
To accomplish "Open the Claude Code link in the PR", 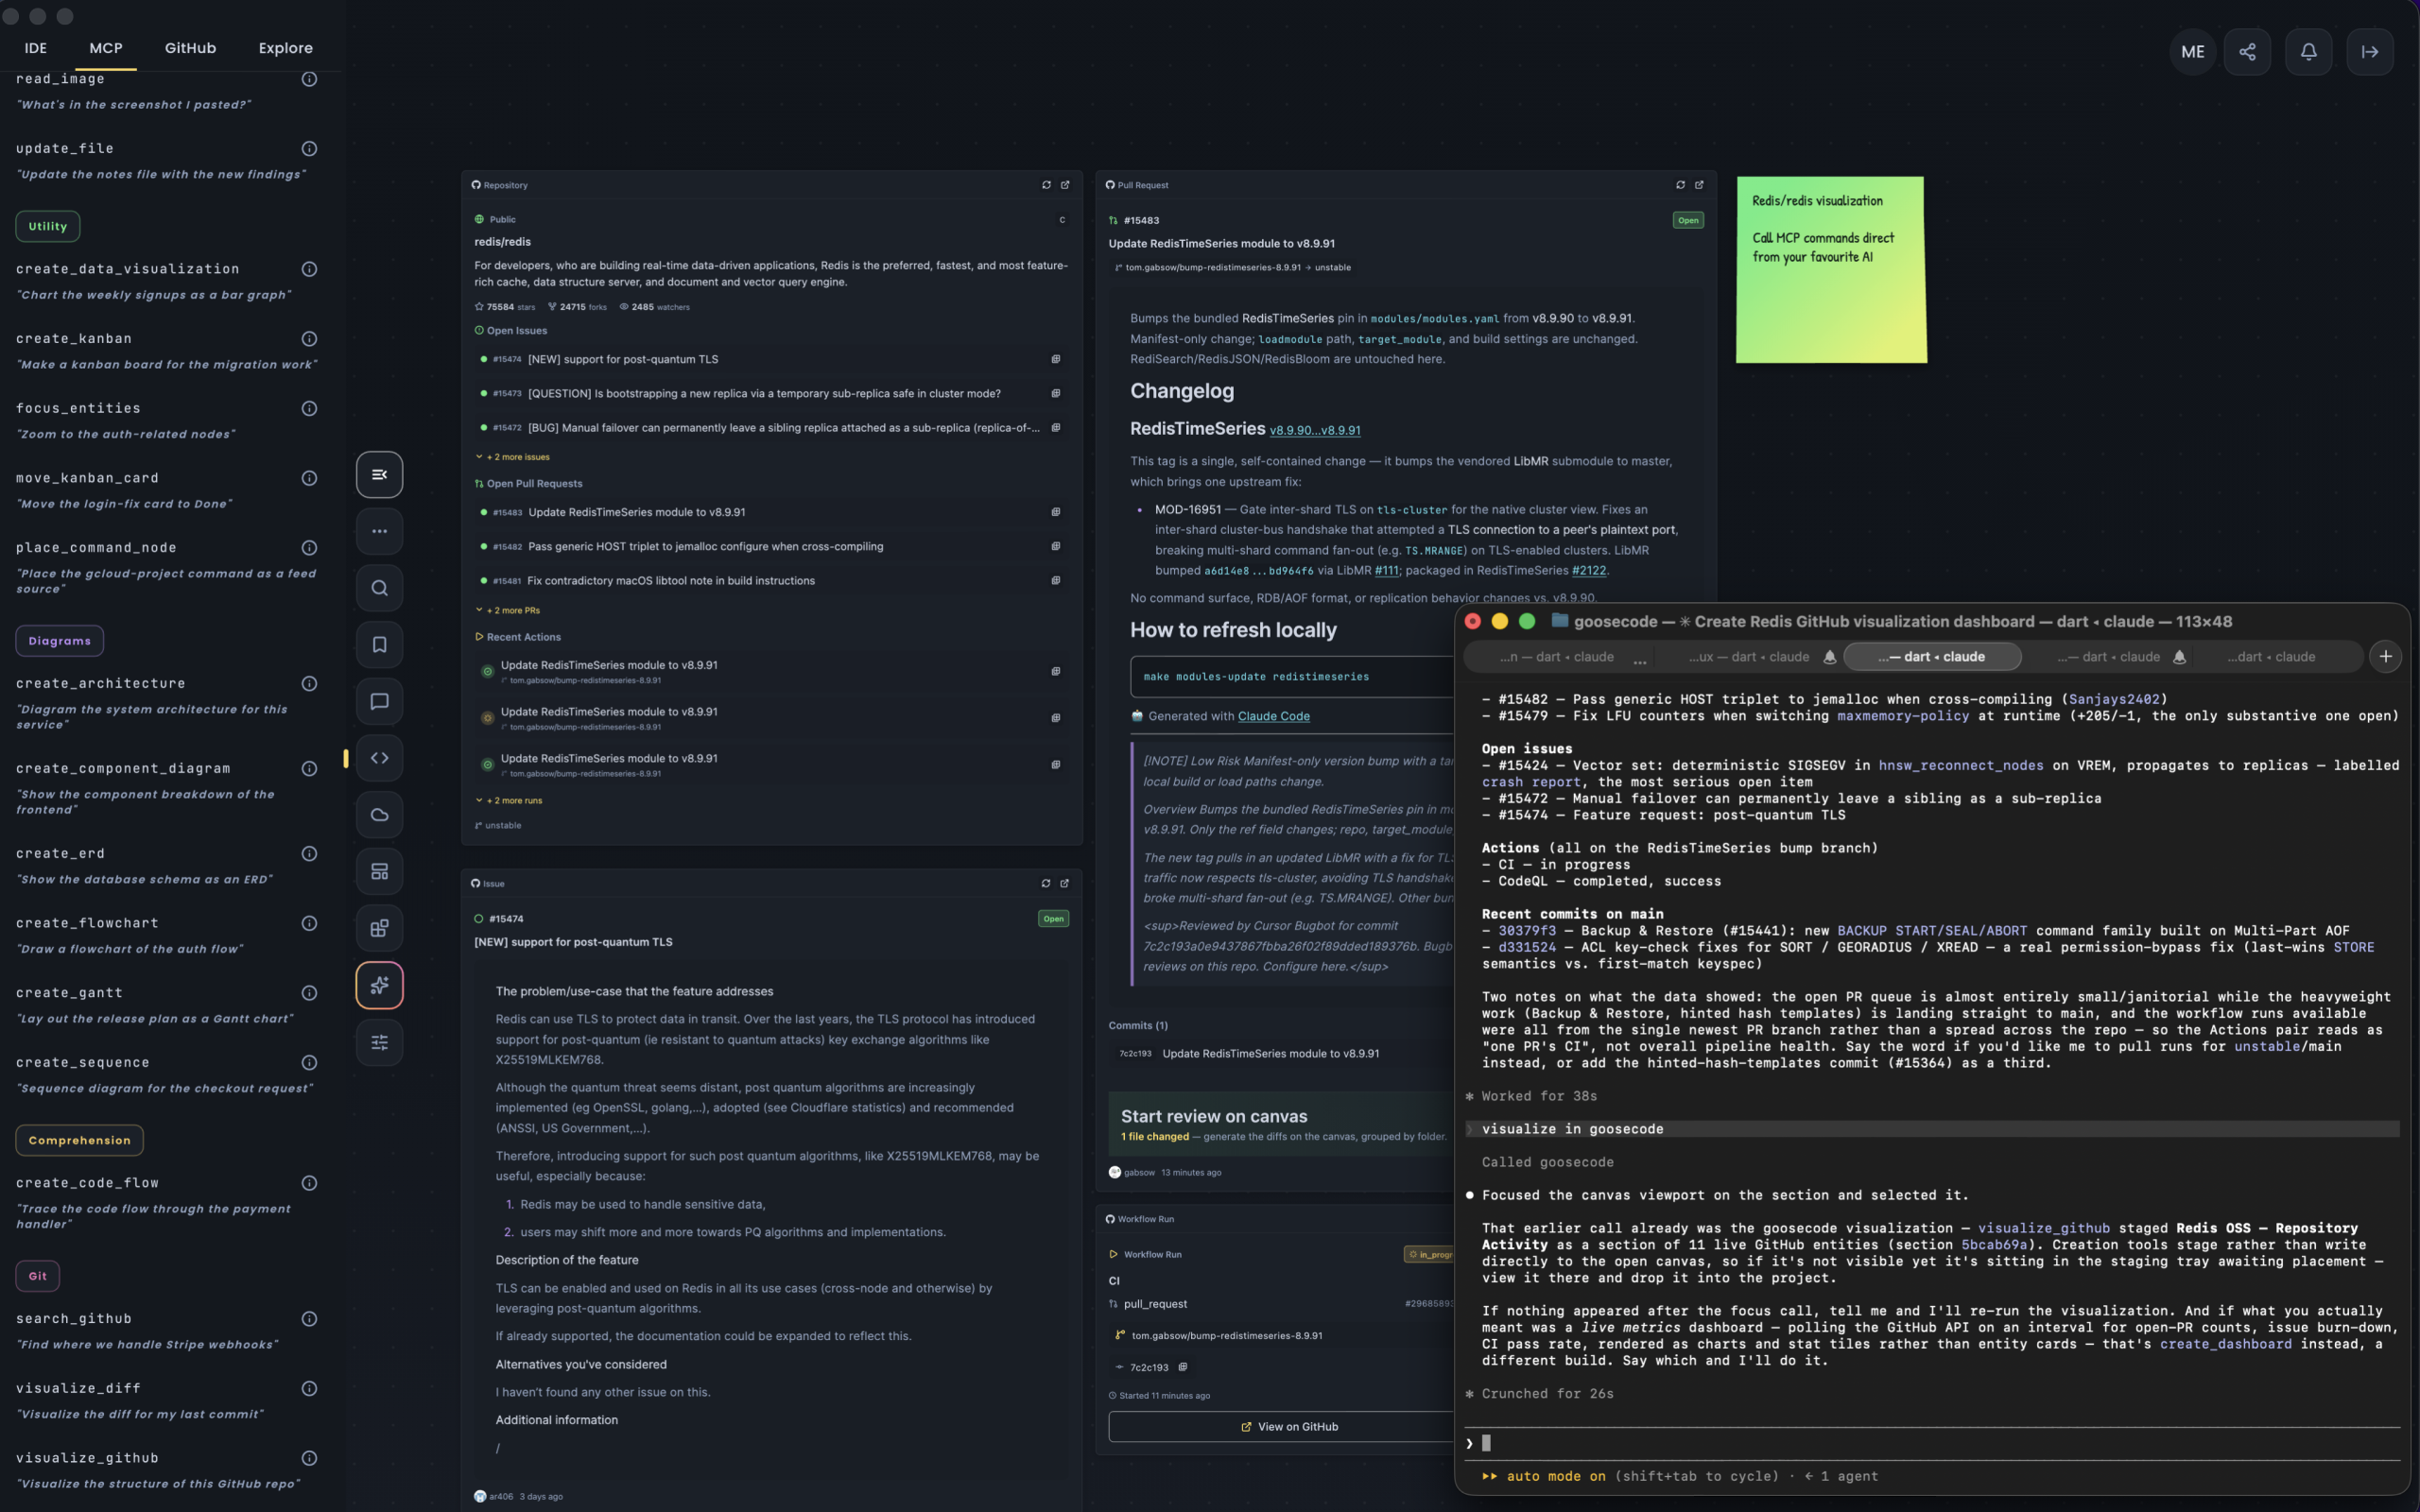I will click(1273, 716).
